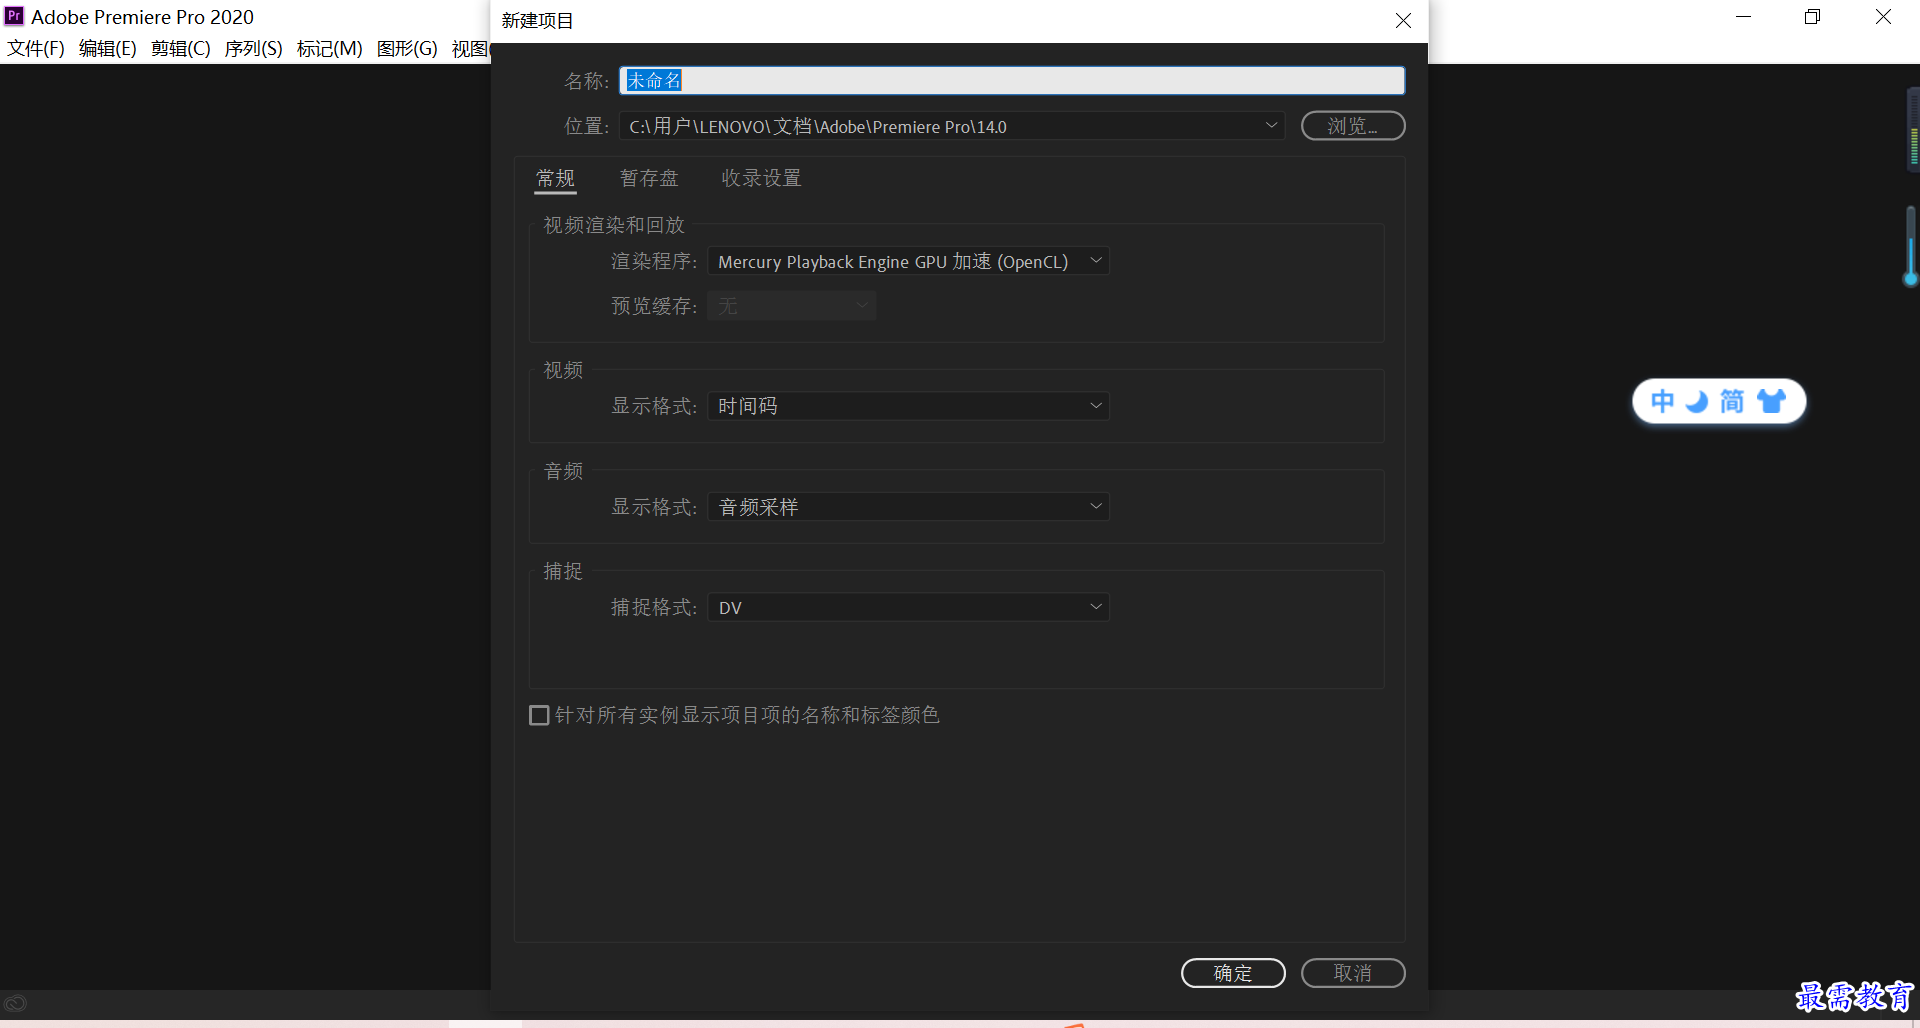The image size is (1920, 1028).
Task: Click the 浏览... browse button
Action: pyautogui.click(x=1353, y=126)
